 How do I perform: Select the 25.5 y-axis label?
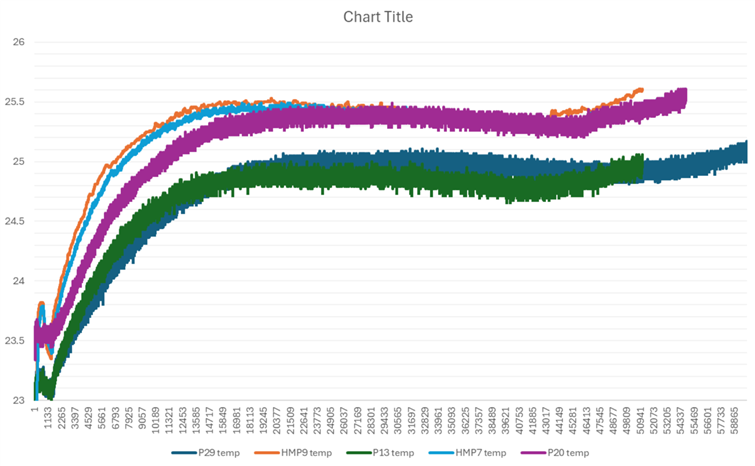pyautogui.click(x=15, y=102)
